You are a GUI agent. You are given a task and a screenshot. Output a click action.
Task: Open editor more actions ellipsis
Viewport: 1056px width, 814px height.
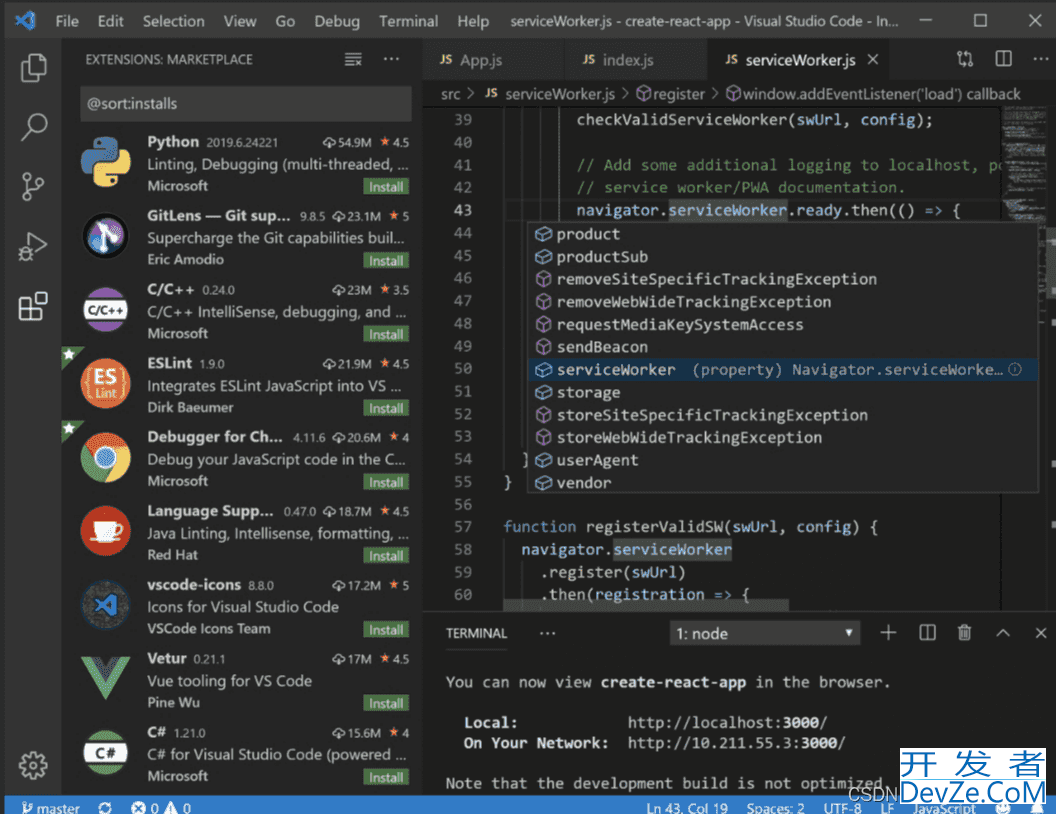pyautogui.click(x=1041, y=59)
